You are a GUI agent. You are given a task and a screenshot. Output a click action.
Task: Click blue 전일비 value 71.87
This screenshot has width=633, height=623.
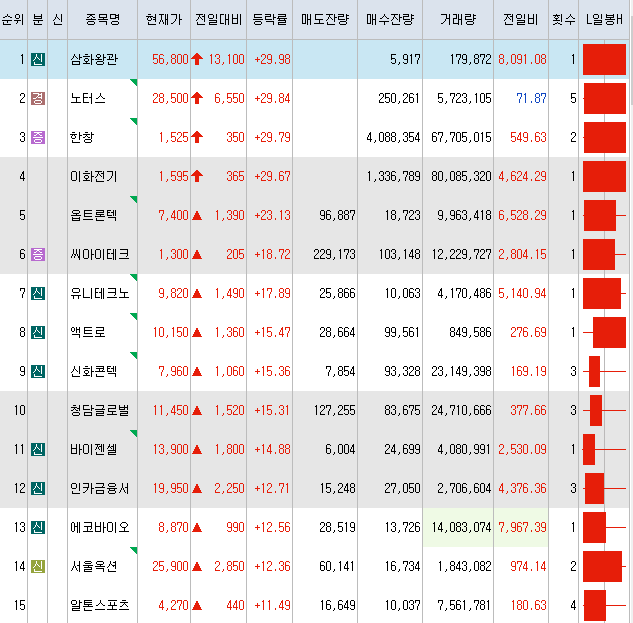tap(531, 99)
